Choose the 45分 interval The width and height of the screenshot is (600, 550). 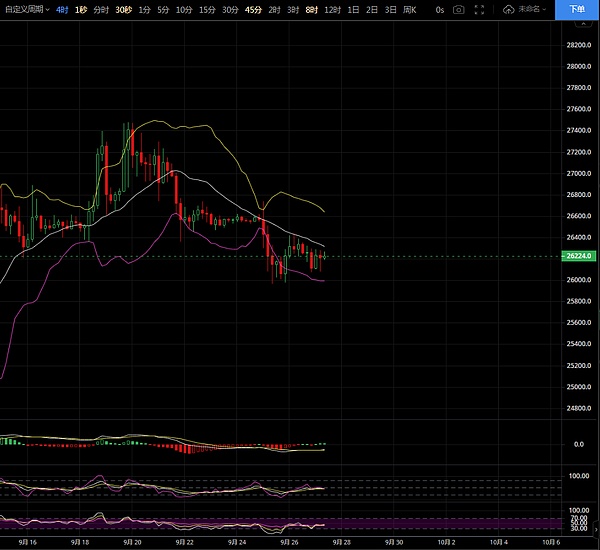click(x=252, y=9)
